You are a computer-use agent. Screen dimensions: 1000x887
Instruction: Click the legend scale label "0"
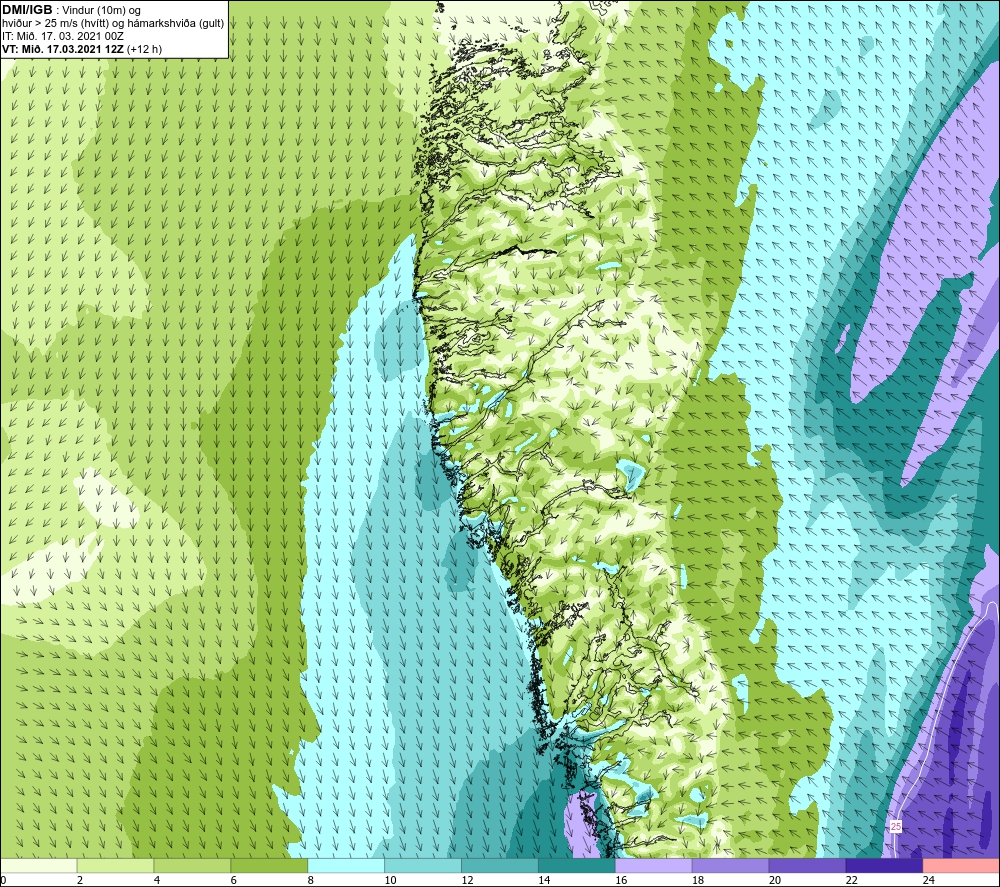coord(3,880)
